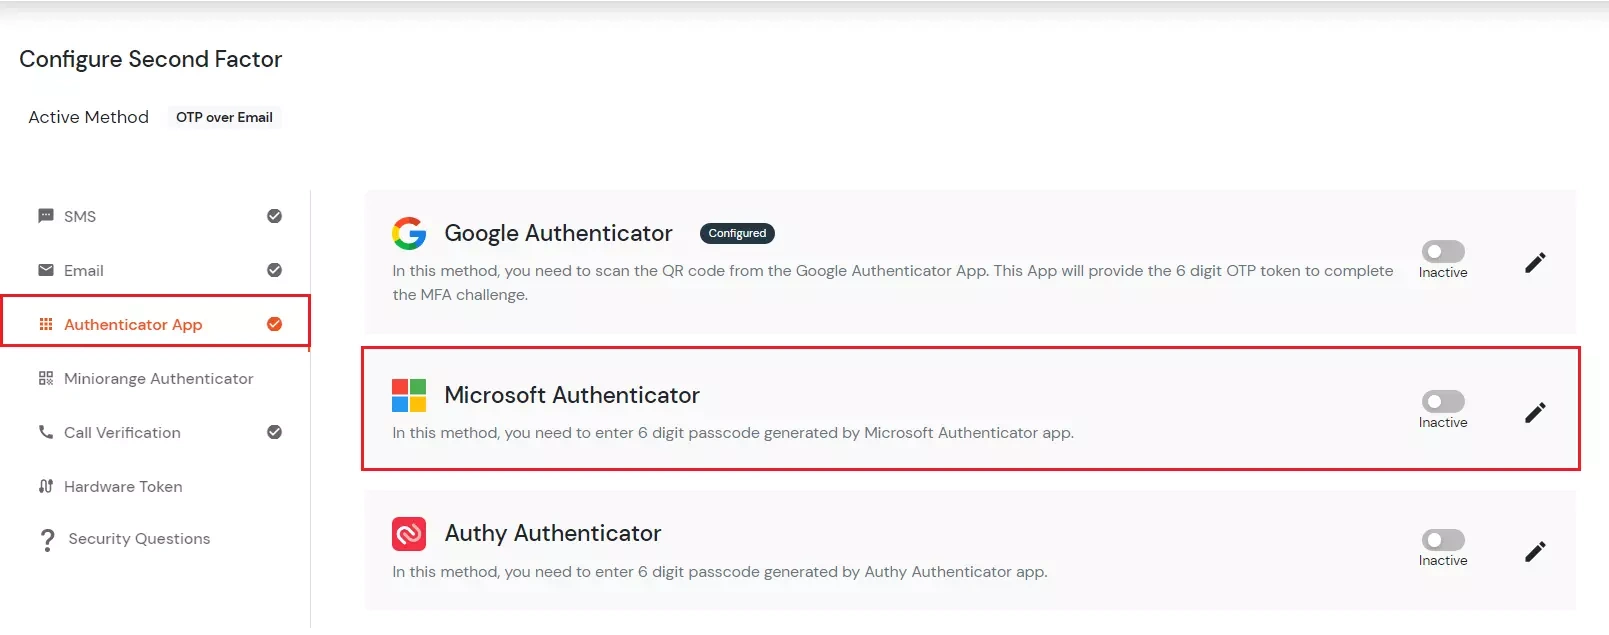
Task: Click the Call Verification phone icon
Action: pyautogui.click(x=45, y=432)
